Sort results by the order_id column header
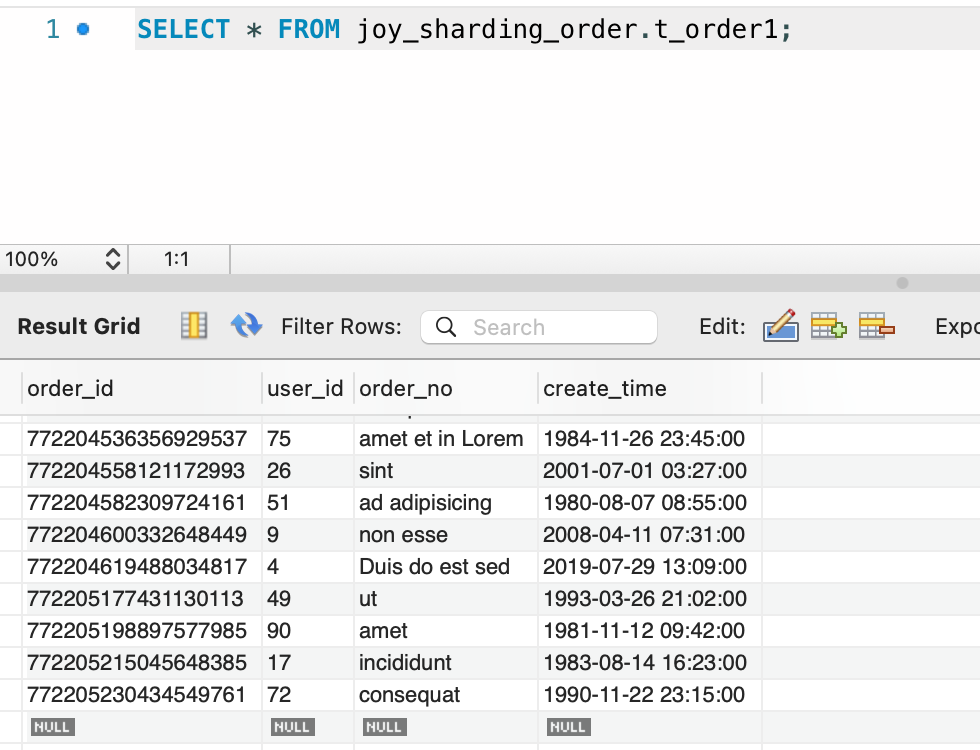Image resolution: width=980 pixels, height=750 pixels. coord(70,389)
